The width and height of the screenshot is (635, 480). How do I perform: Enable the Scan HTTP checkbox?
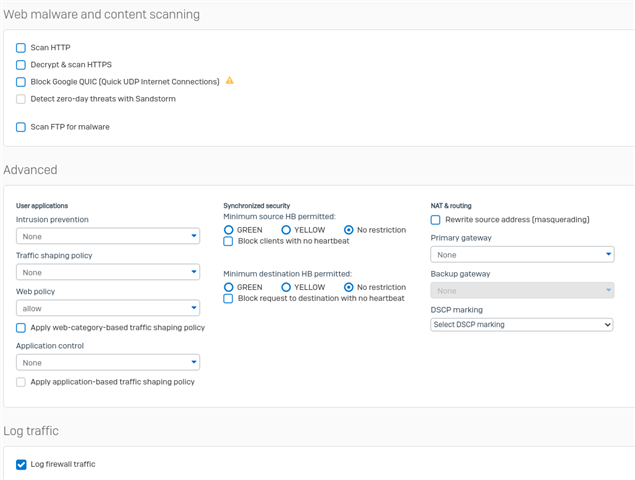coord(21,48)
